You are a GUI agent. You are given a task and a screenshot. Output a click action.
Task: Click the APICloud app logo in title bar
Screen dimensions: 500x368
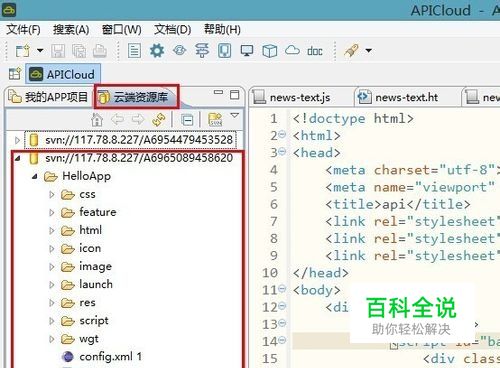pos(8,10)
